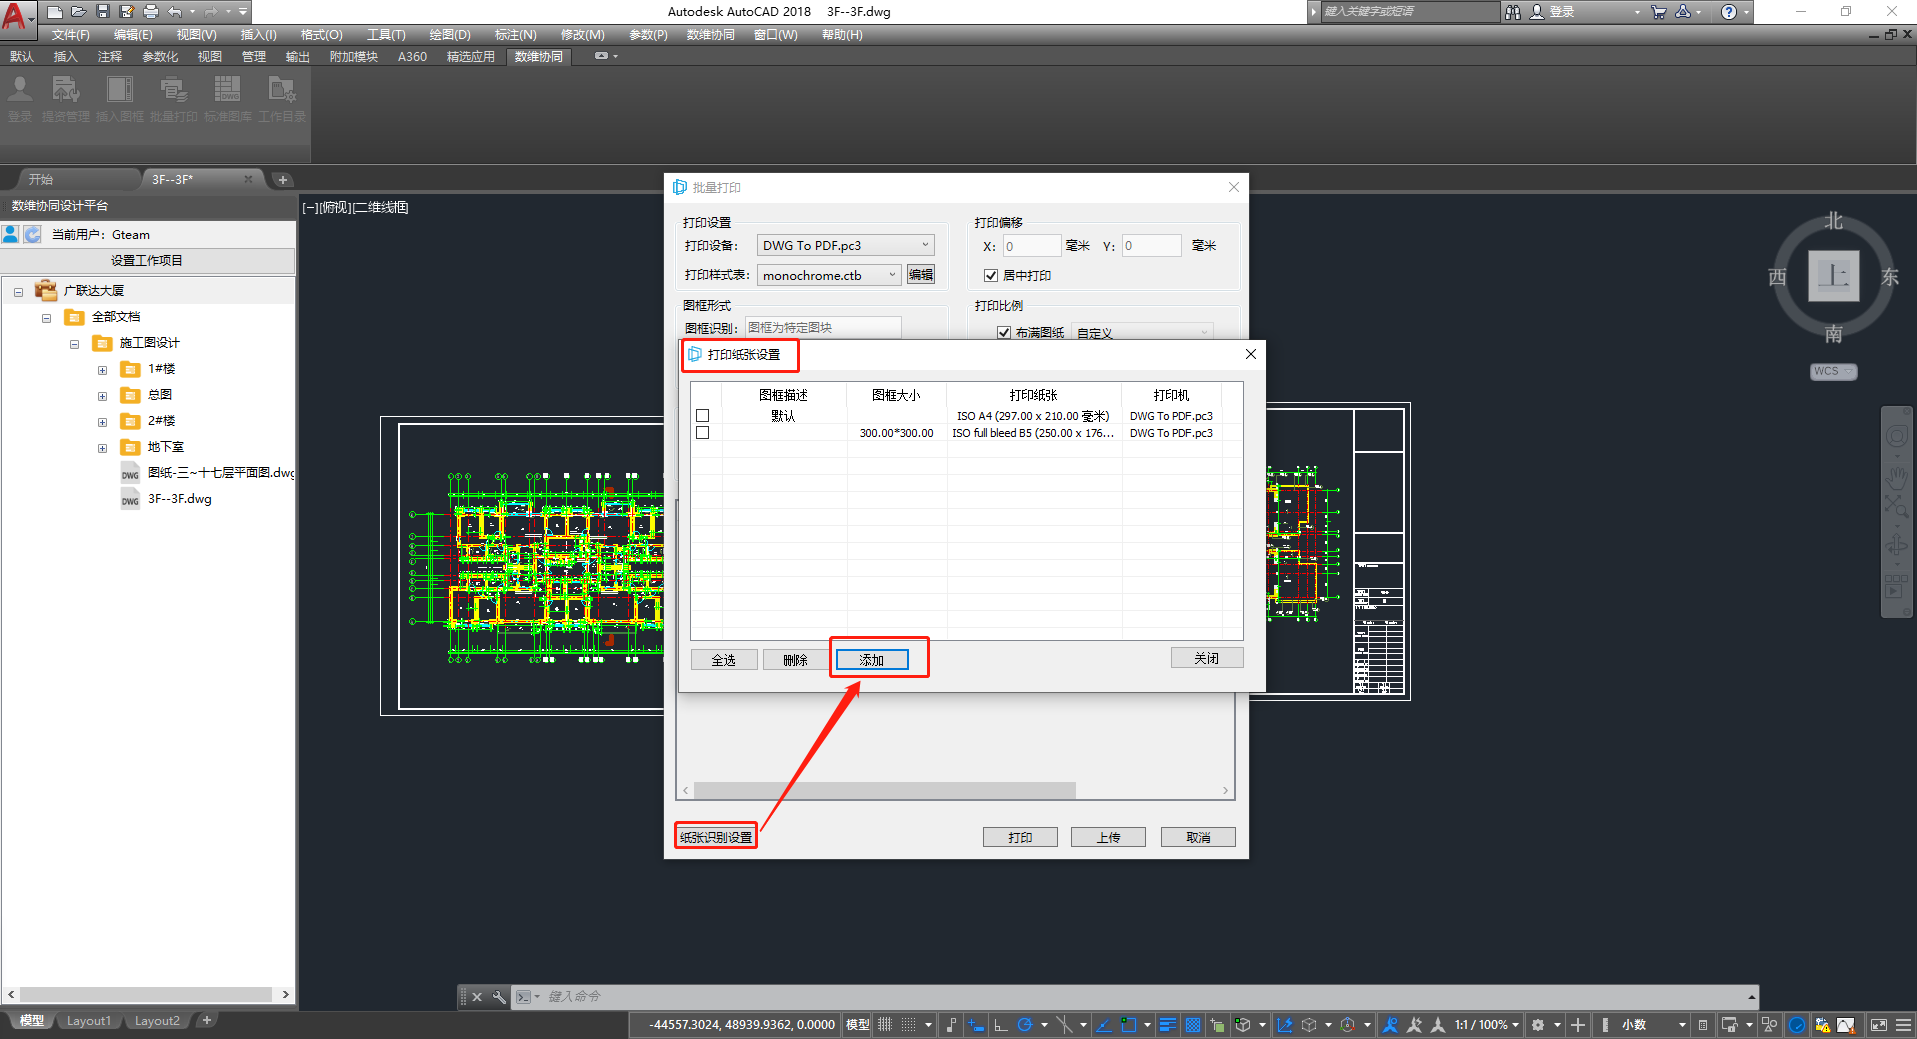Image resolution: width=1917 pixels, height=1039 pixels.
Task: Click the shopping cart icon in title bar
Action: click(1659, 12)
